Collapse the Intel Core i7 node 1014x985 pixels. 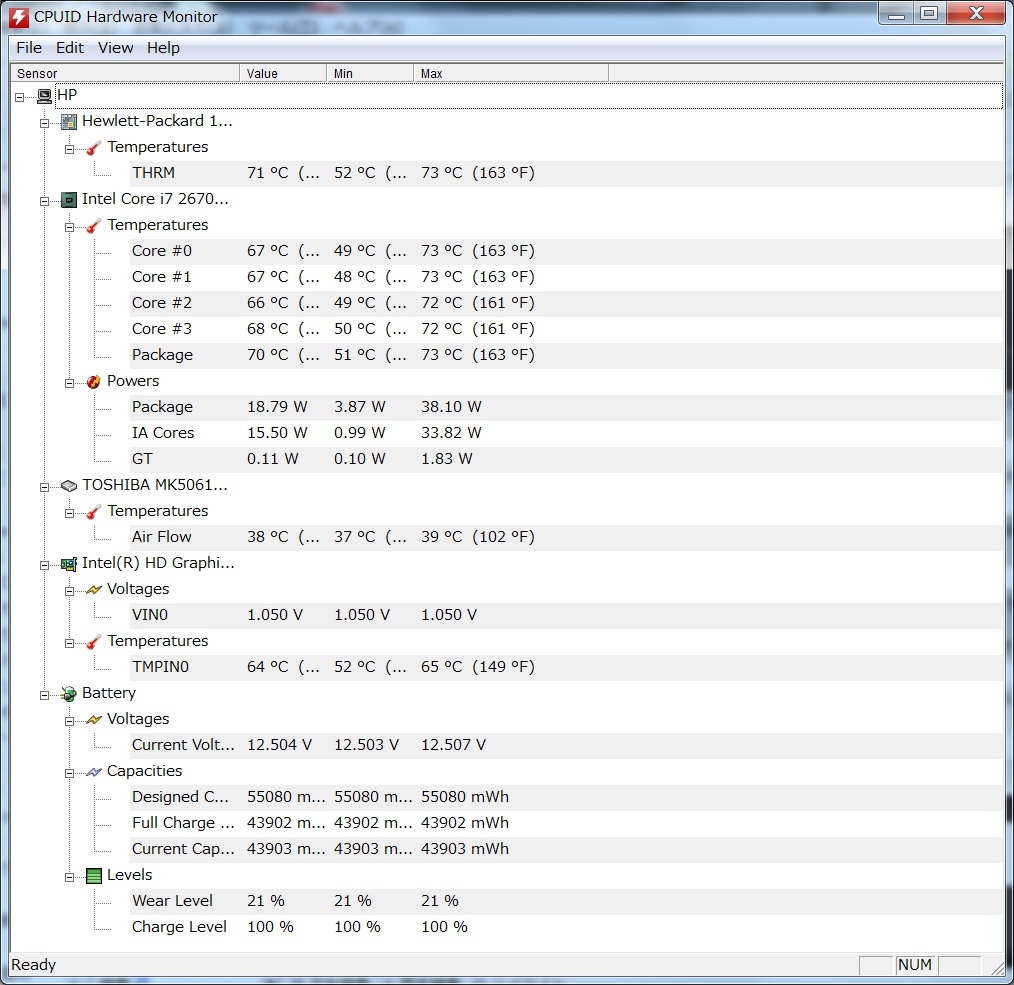[x=45, y=200]
